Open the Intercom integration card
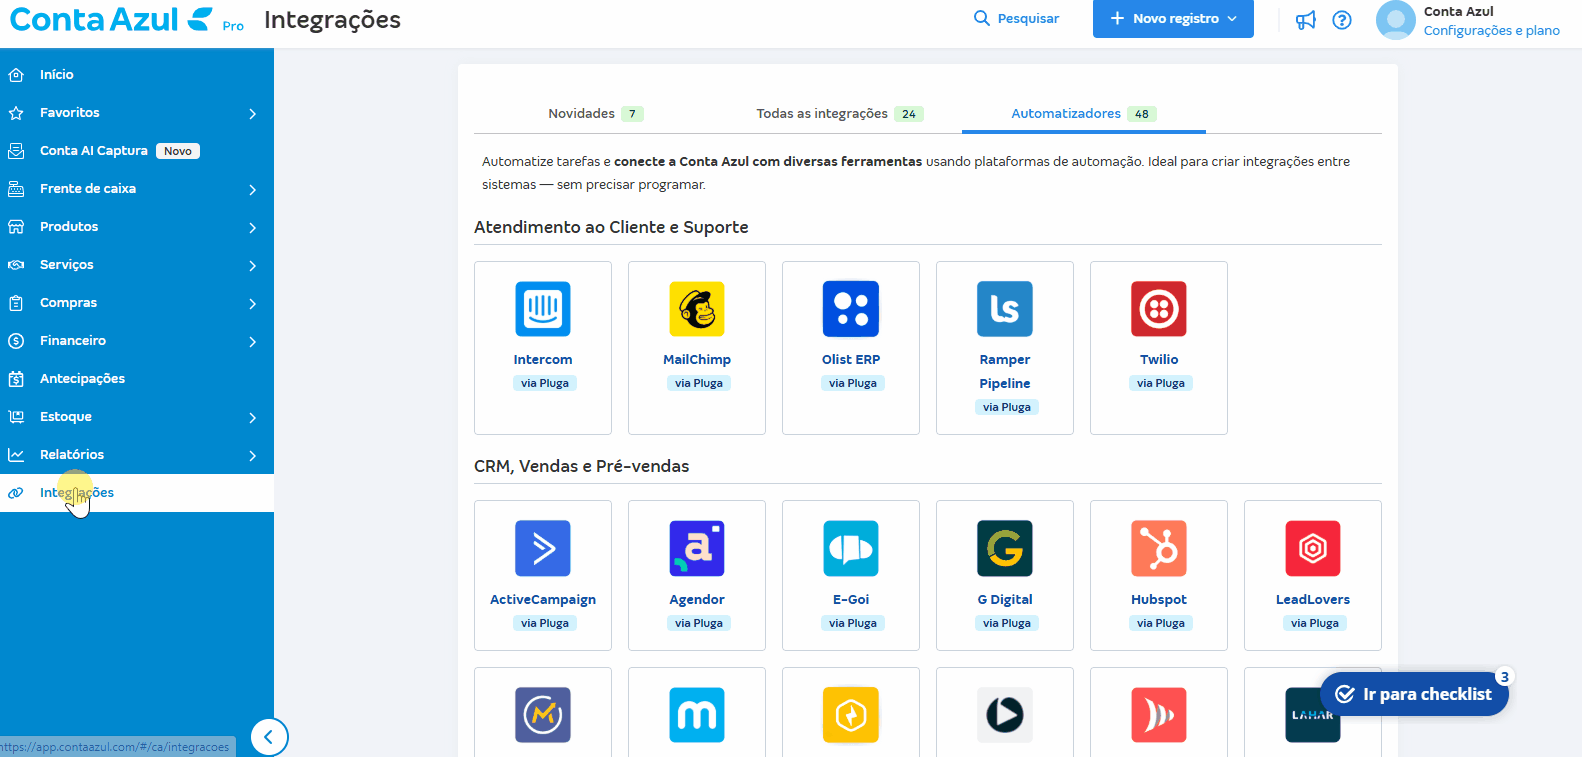Image resolution: width=1582 pixels, height=757 pixels. tap(543, 346)
